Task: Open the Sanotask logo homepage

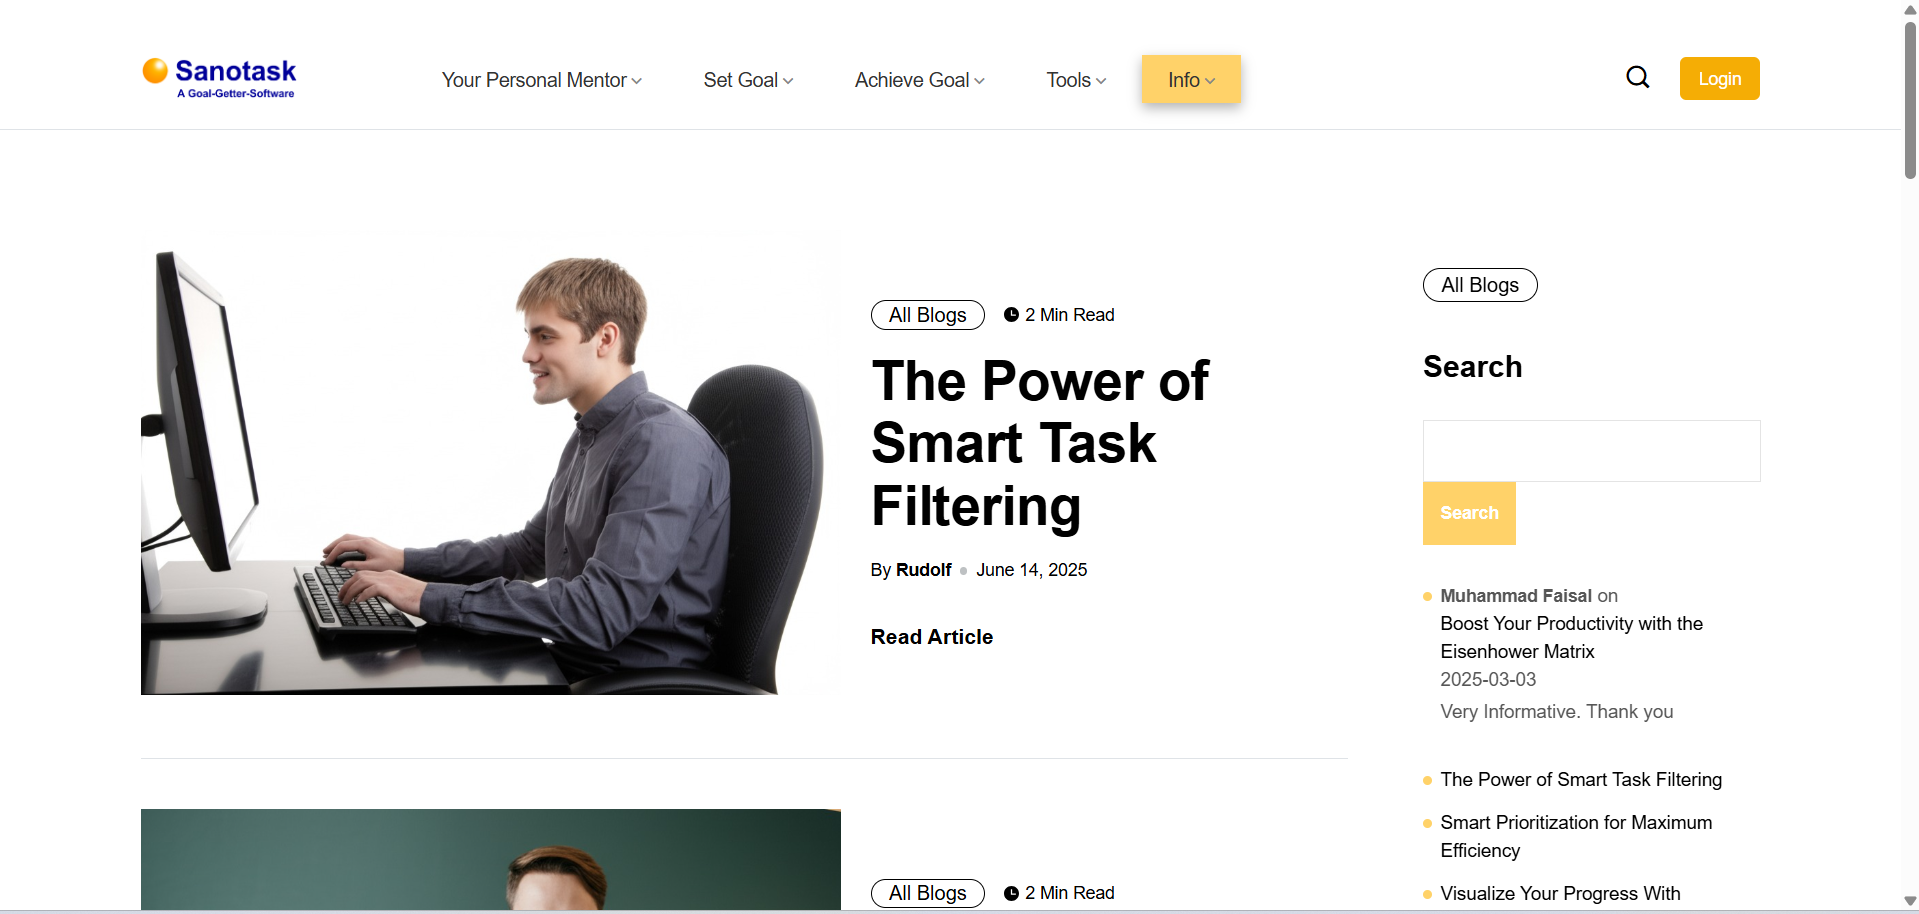Action: 219,78
